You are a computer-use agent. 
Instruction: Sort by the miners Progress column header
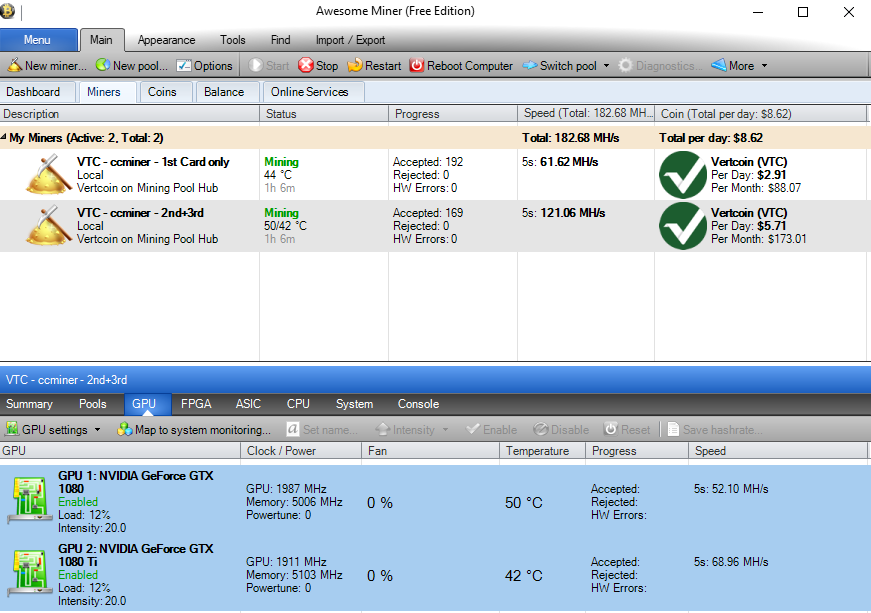pyautogui.click(x=453, y=114)
